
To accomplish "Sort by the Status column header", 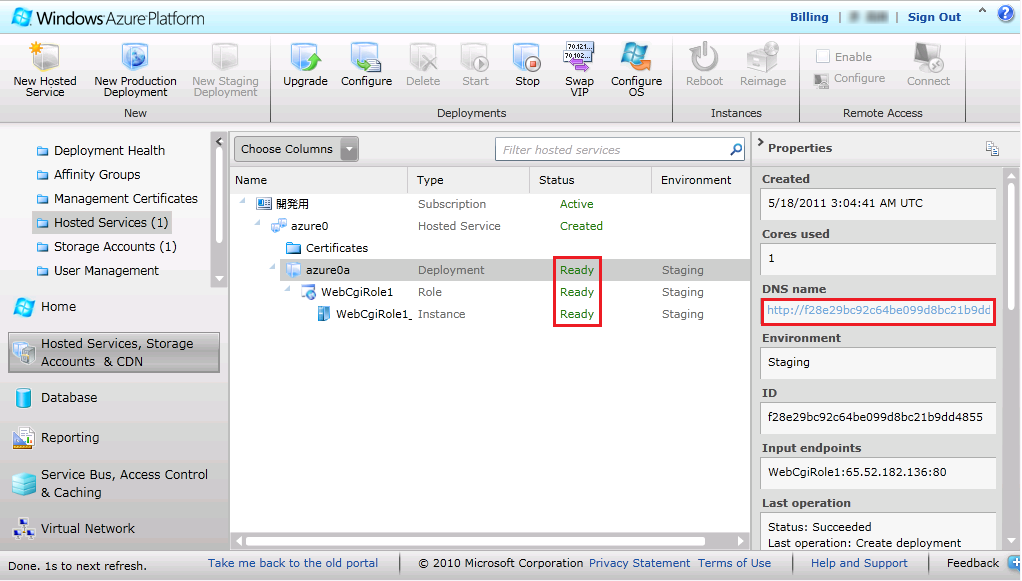I will click(x=591, y=181).
